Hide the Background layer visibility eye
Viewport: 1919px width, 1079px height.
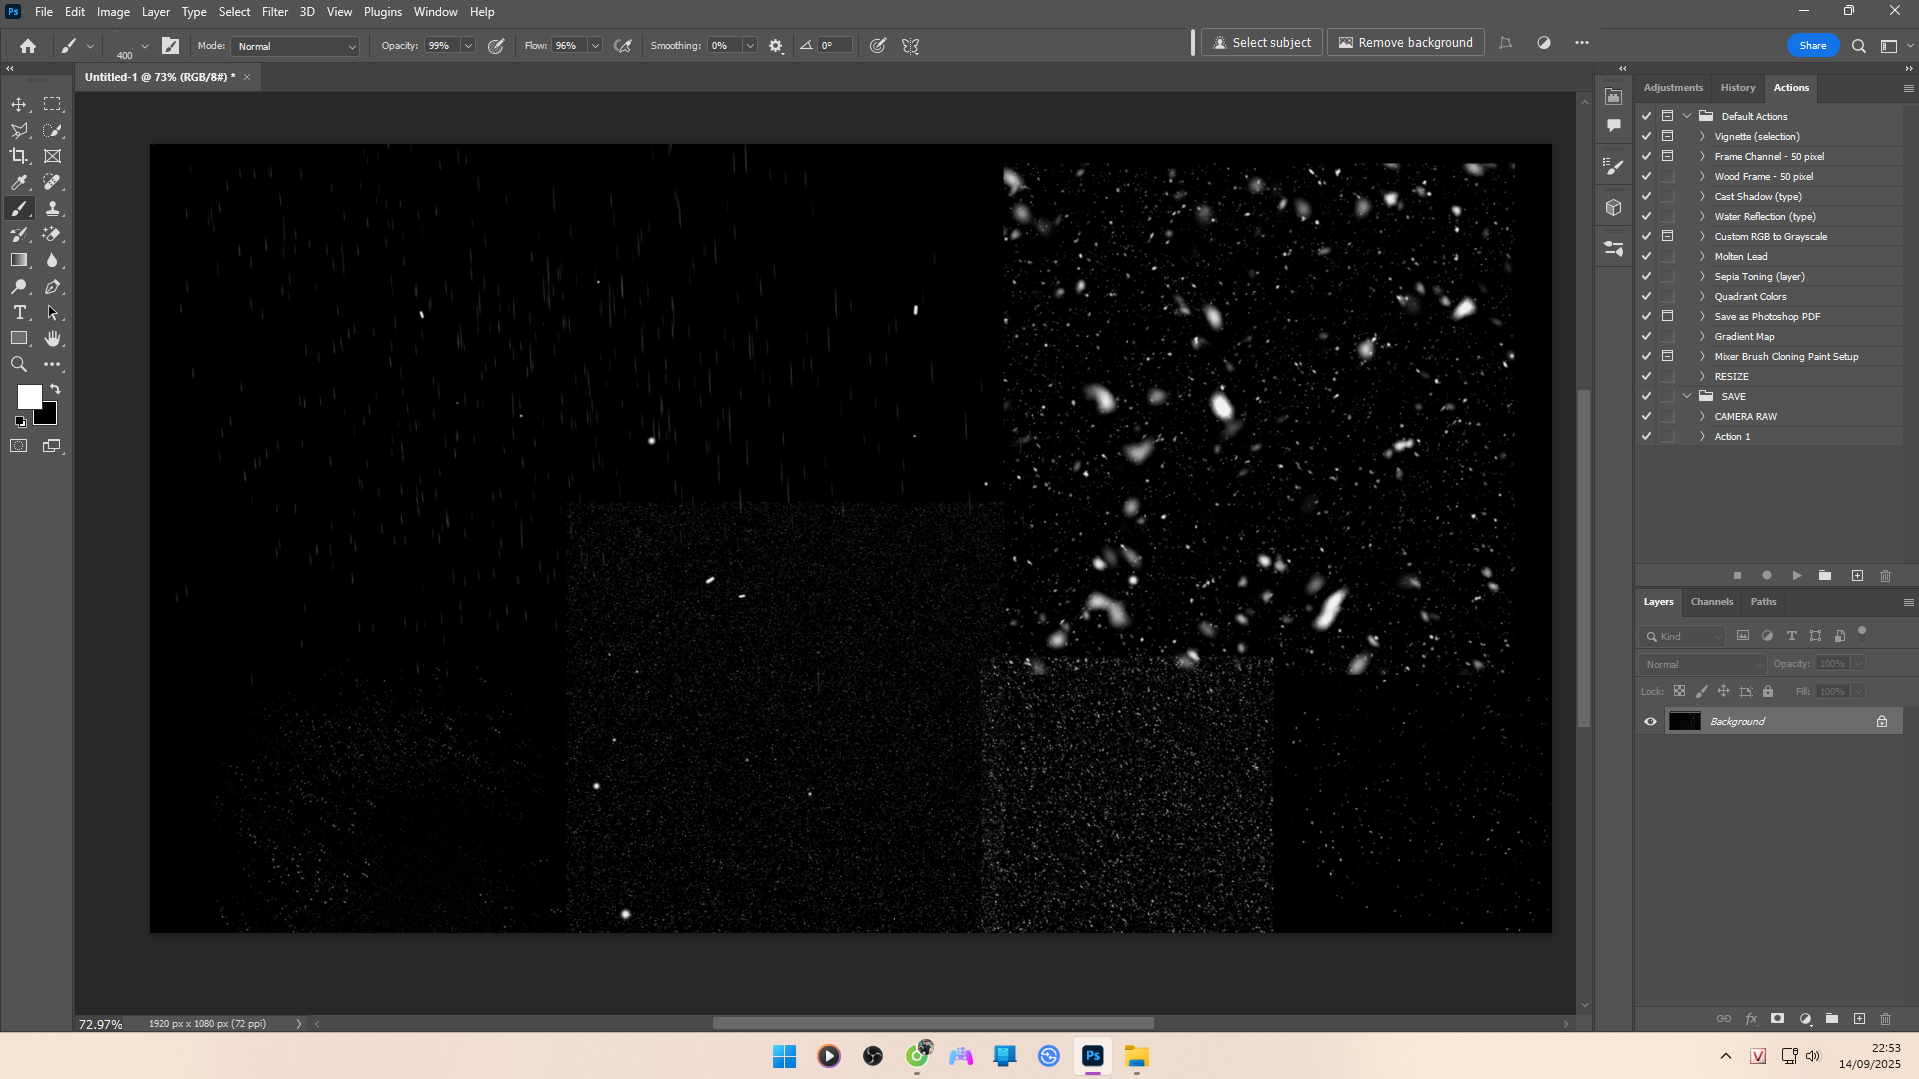pos(1650,721)
